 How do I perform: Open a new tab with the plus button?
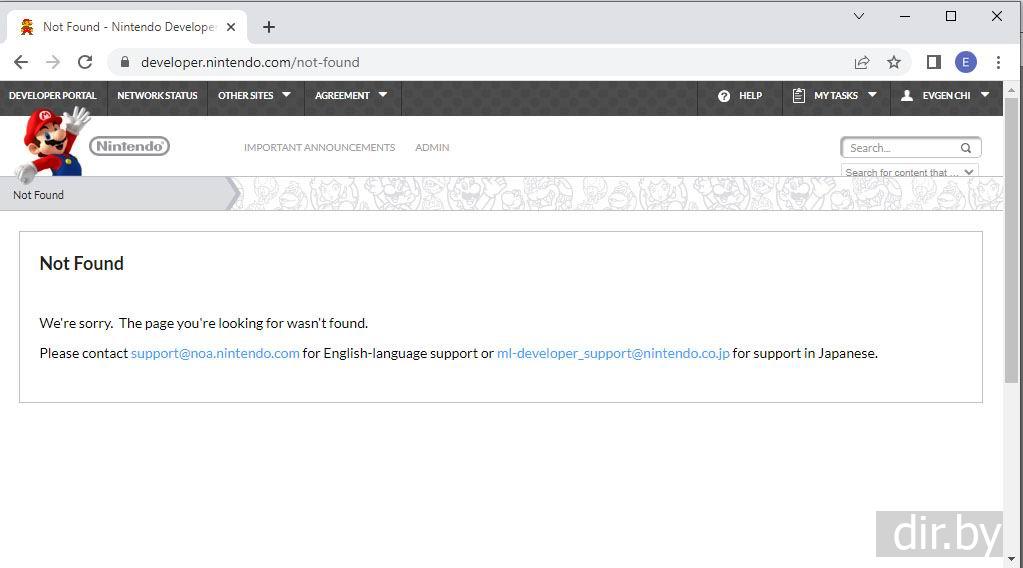coord(269,27)
